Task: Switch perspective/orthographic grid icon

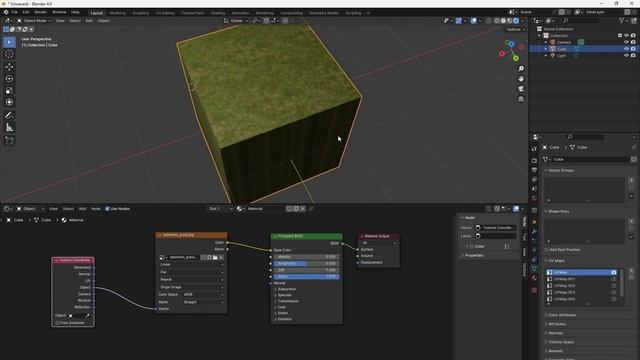Action: click(x=521, y=99)
